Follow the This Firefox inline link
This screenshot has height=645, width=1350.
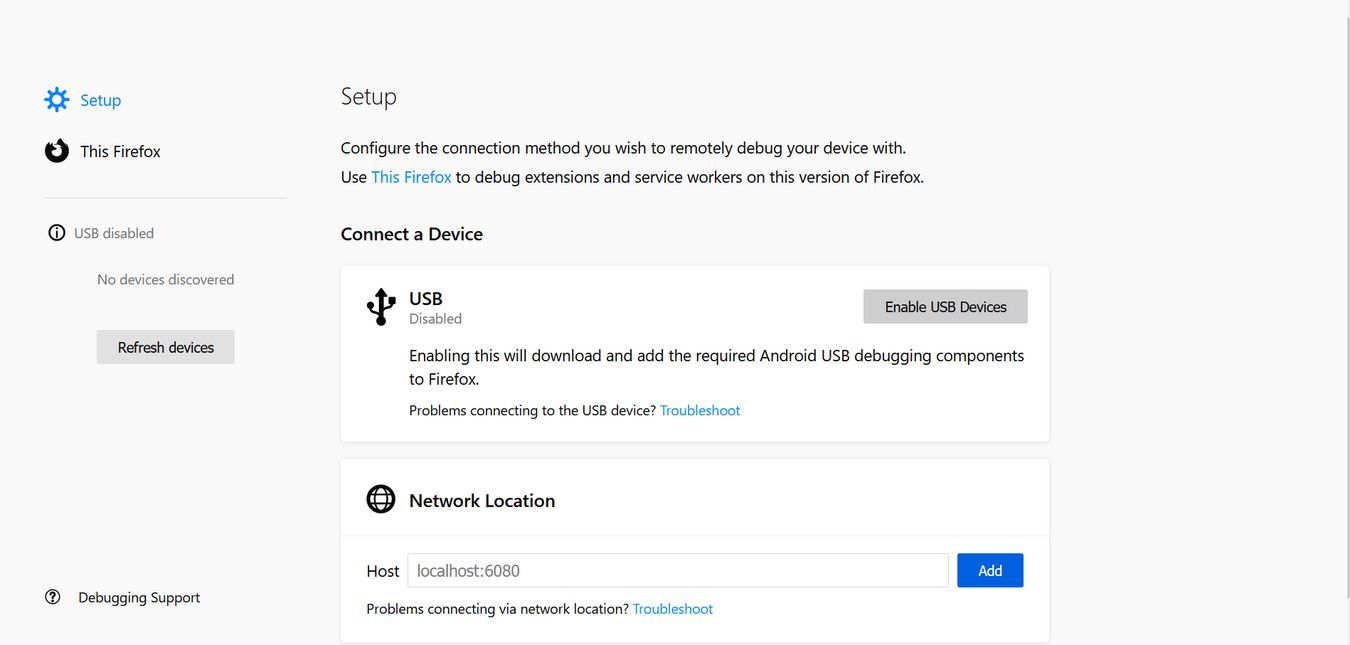[411, 176]
